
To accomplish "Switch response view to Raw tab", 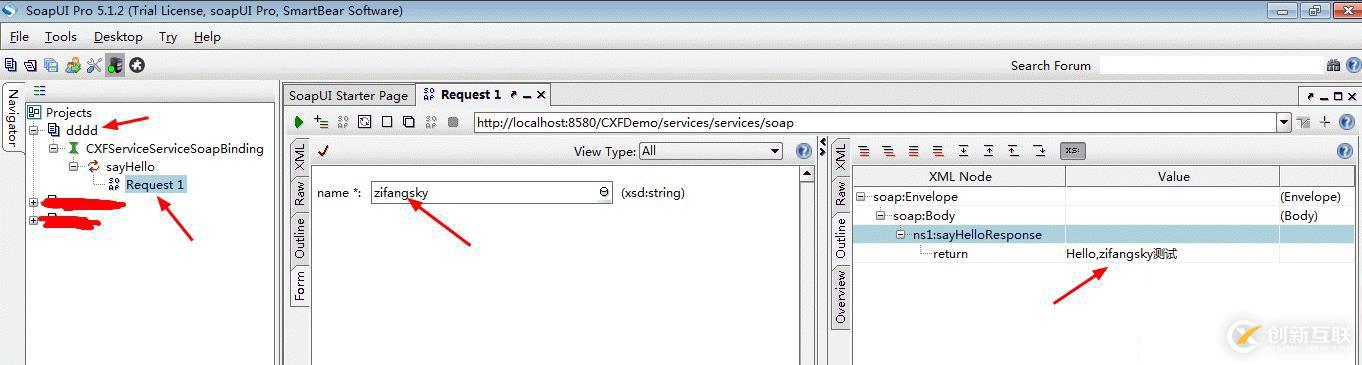I will pyautogui.click(x=840, y=194).
